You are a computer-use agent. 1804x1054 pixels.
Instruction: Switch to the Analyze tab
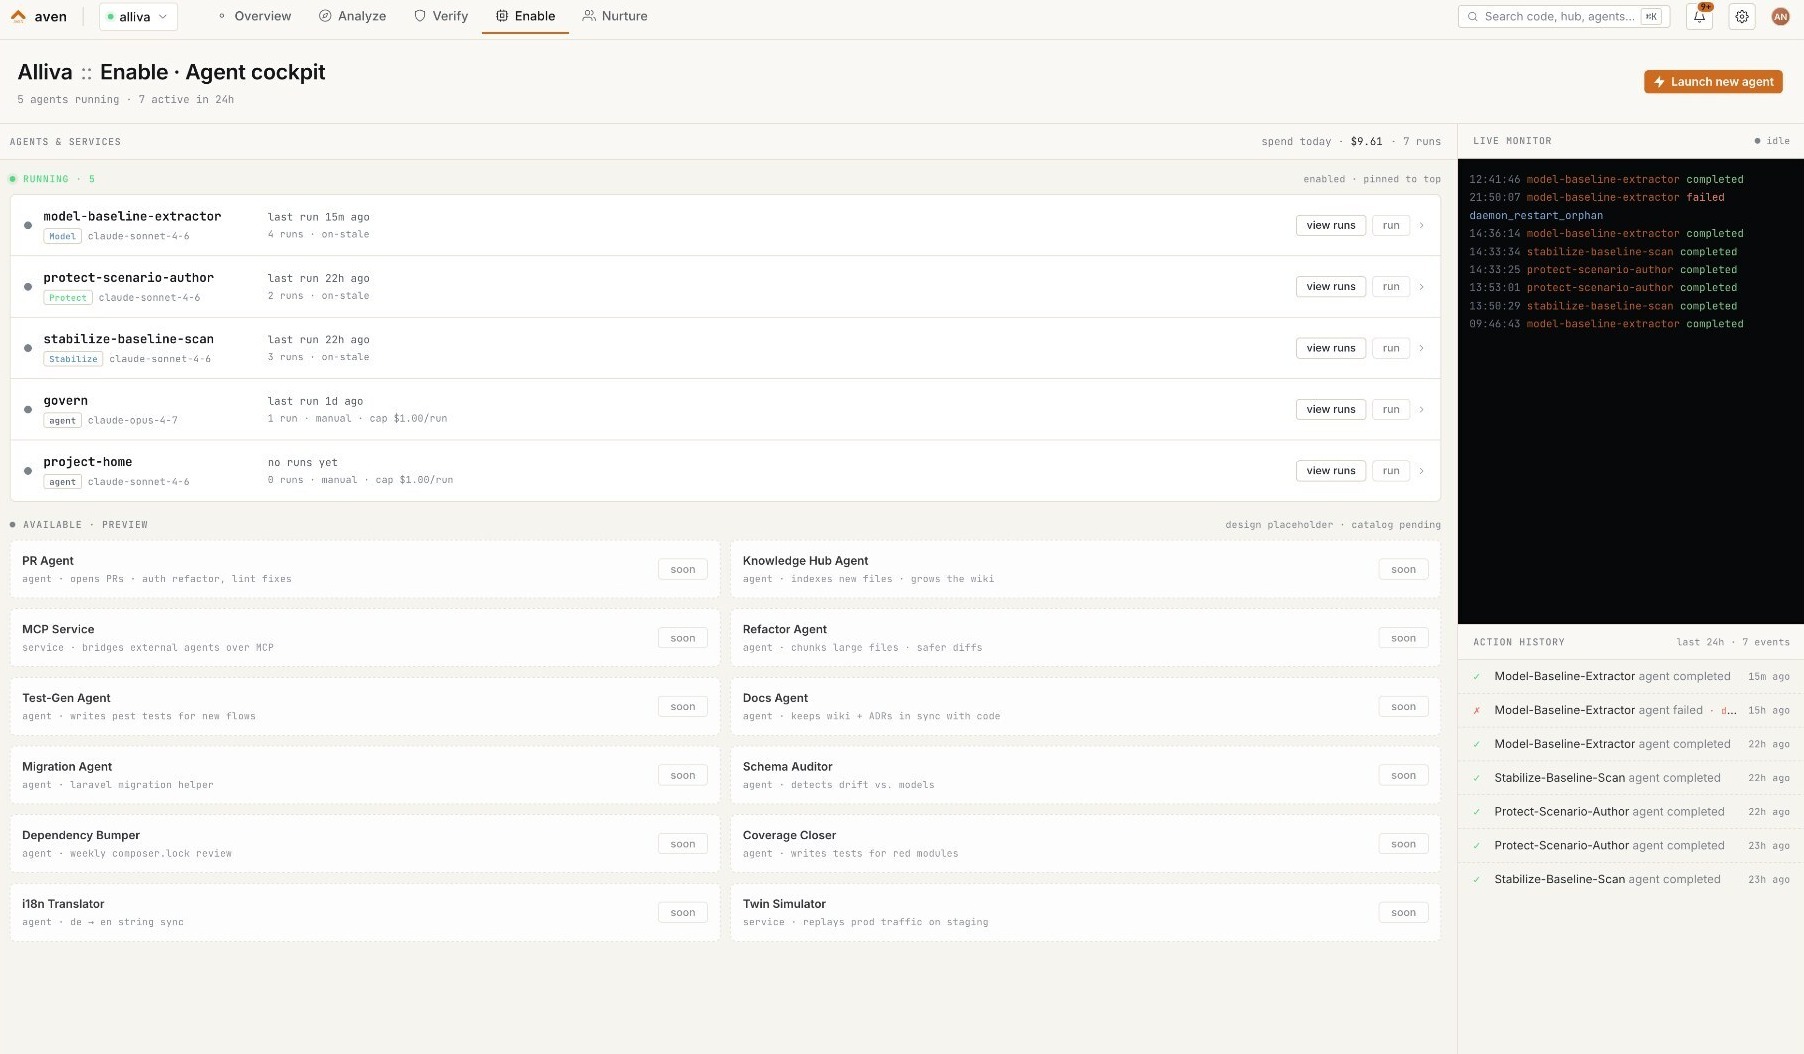352,16
